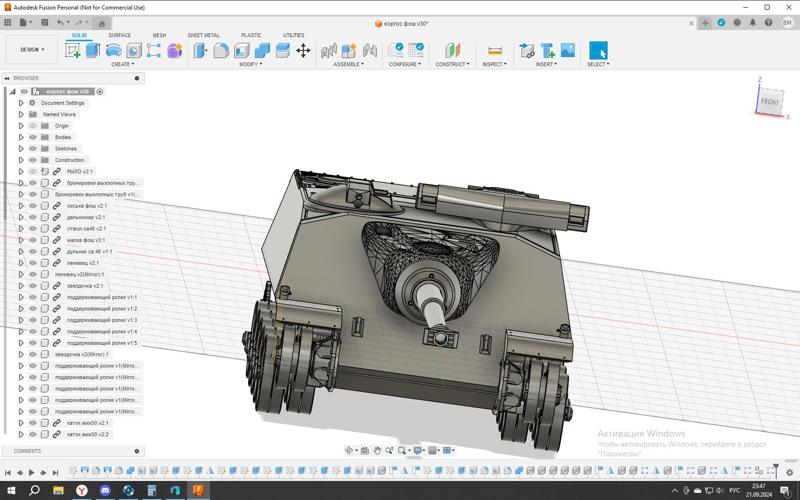Open the MODIFY dropdown menu

tap(250, 64)
